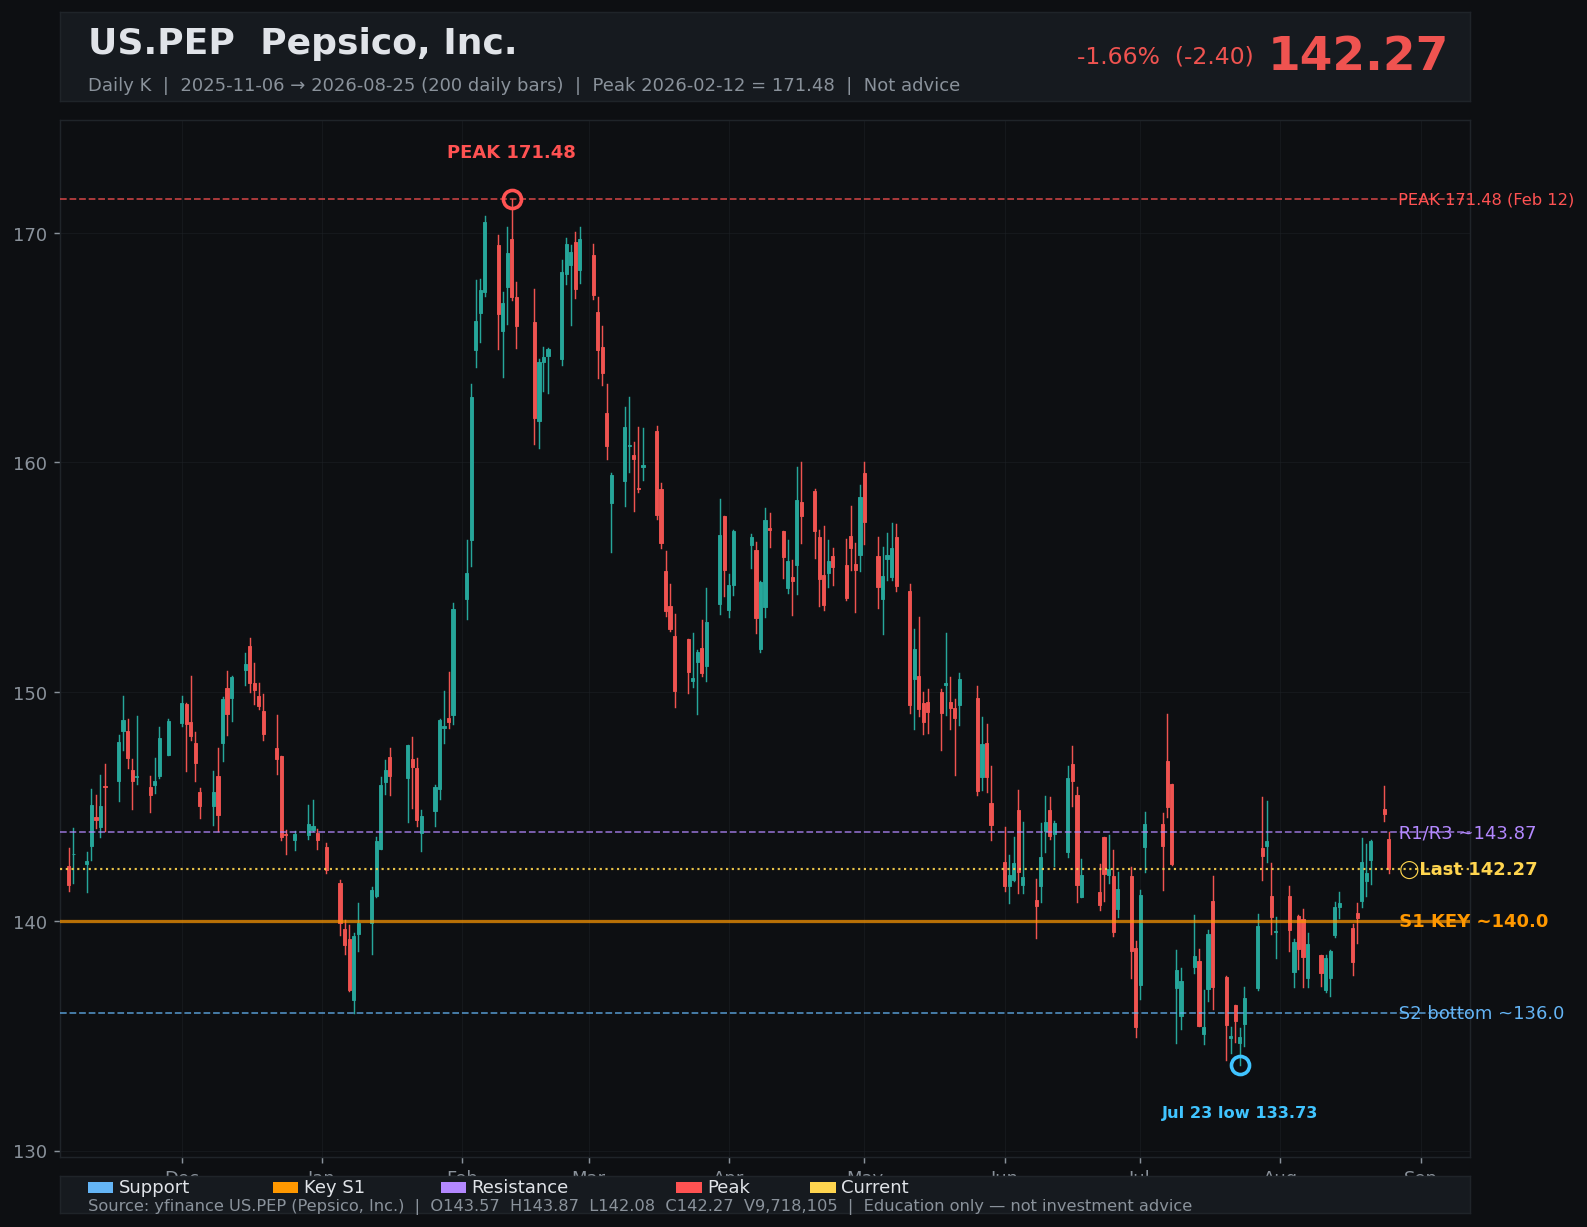Click the 130 y-axis tick label
This screenshot has height=1227, width=1587.
[30, 1152]
